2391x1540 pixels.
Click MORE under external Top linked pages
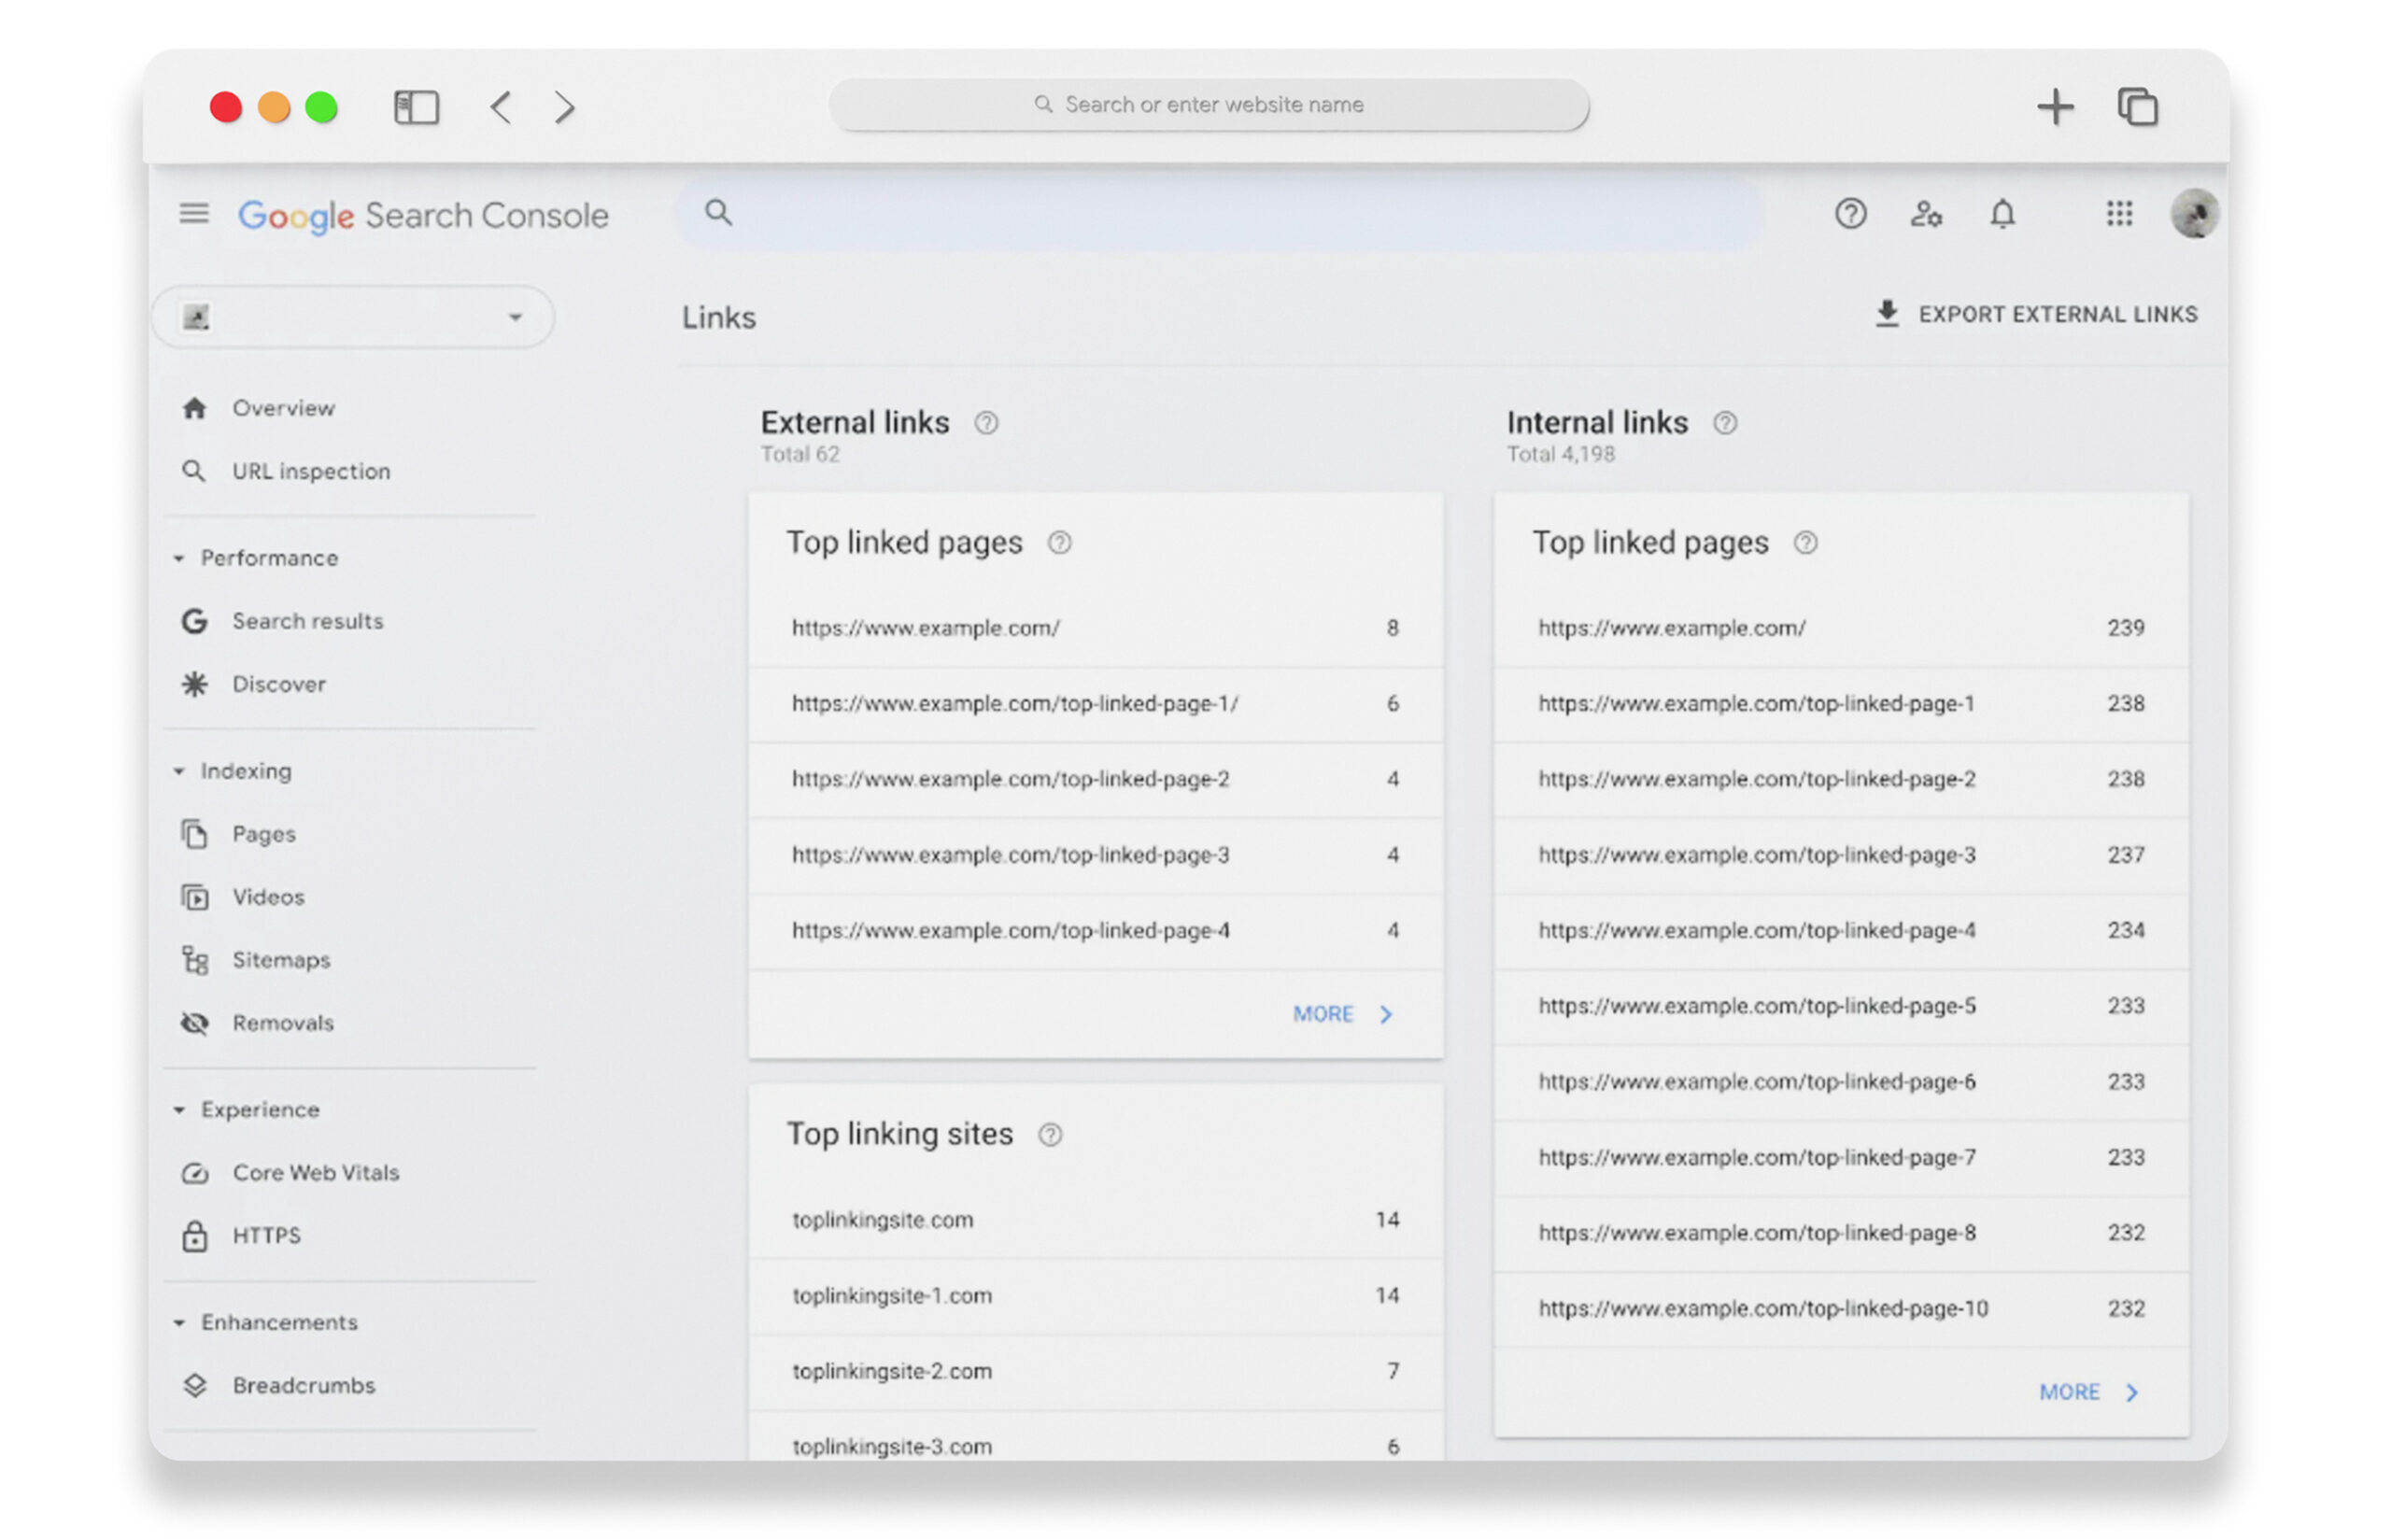[x=1343, y=1014]
